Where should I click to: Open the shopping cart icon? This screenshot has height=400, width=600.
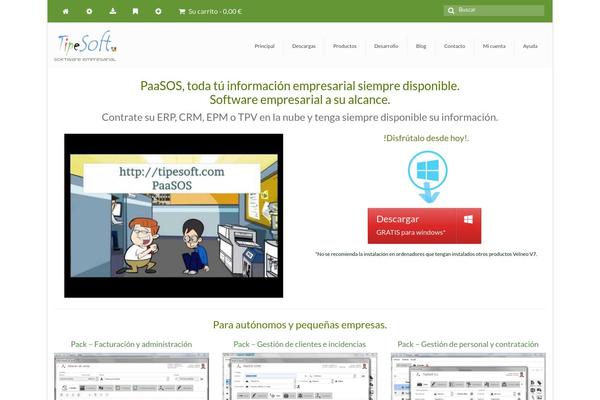coord(182,11)
